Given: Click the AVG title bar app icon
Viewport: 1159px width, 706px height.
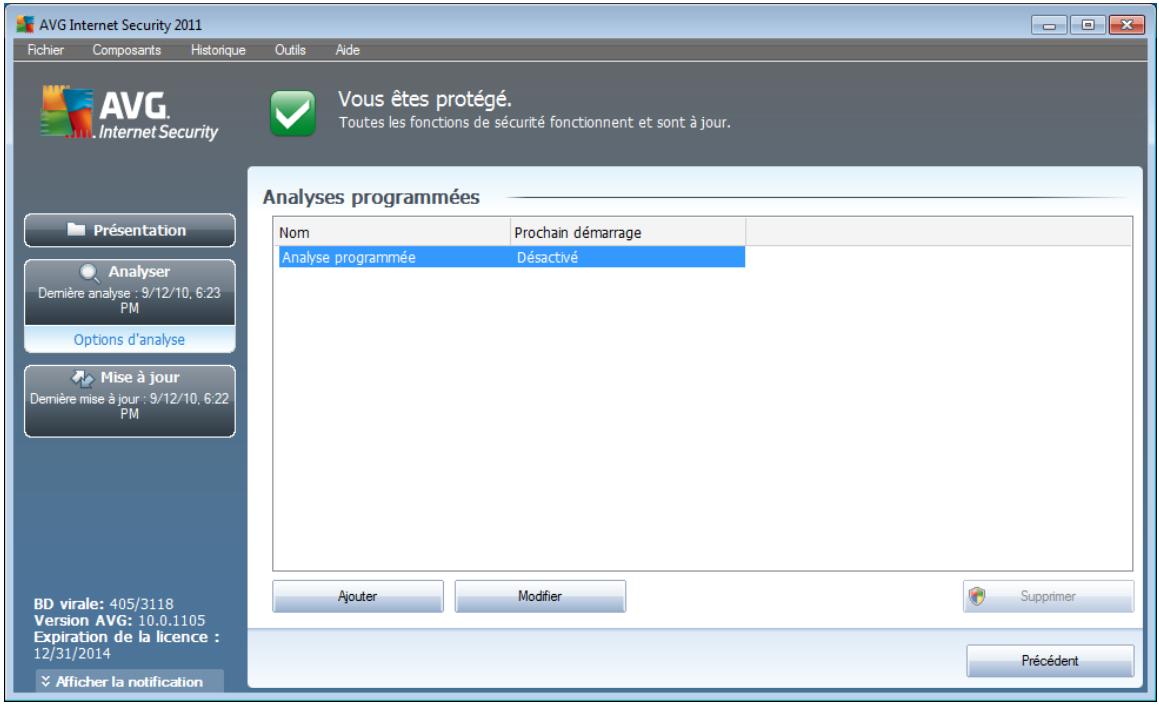Looking at the screenshot, I should 25,24.
